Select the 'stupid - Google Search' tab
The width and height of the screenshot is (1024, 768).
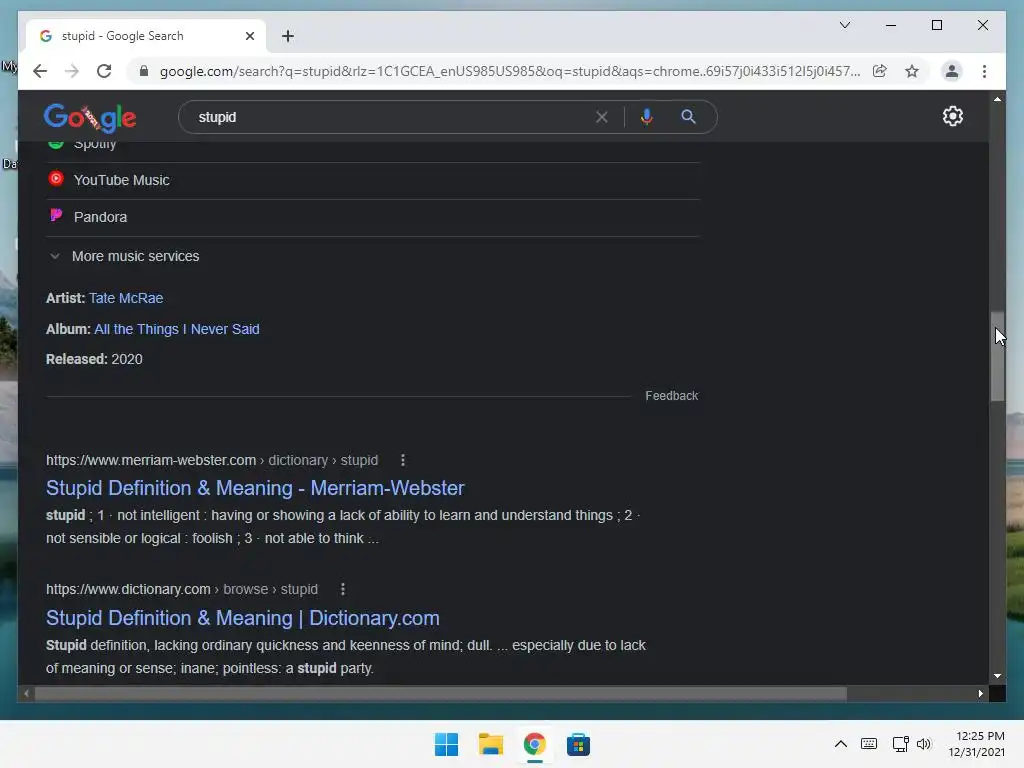tap(146, 36)
